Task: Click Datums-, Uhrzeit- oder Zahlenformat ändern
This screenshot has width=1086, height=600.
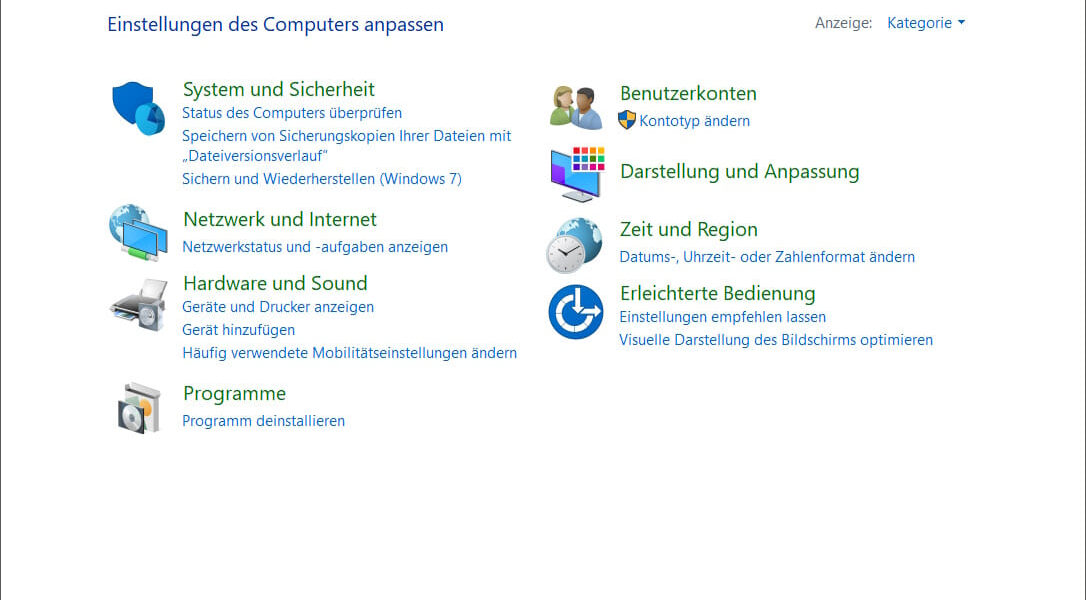Action: (x=767, y=257)
